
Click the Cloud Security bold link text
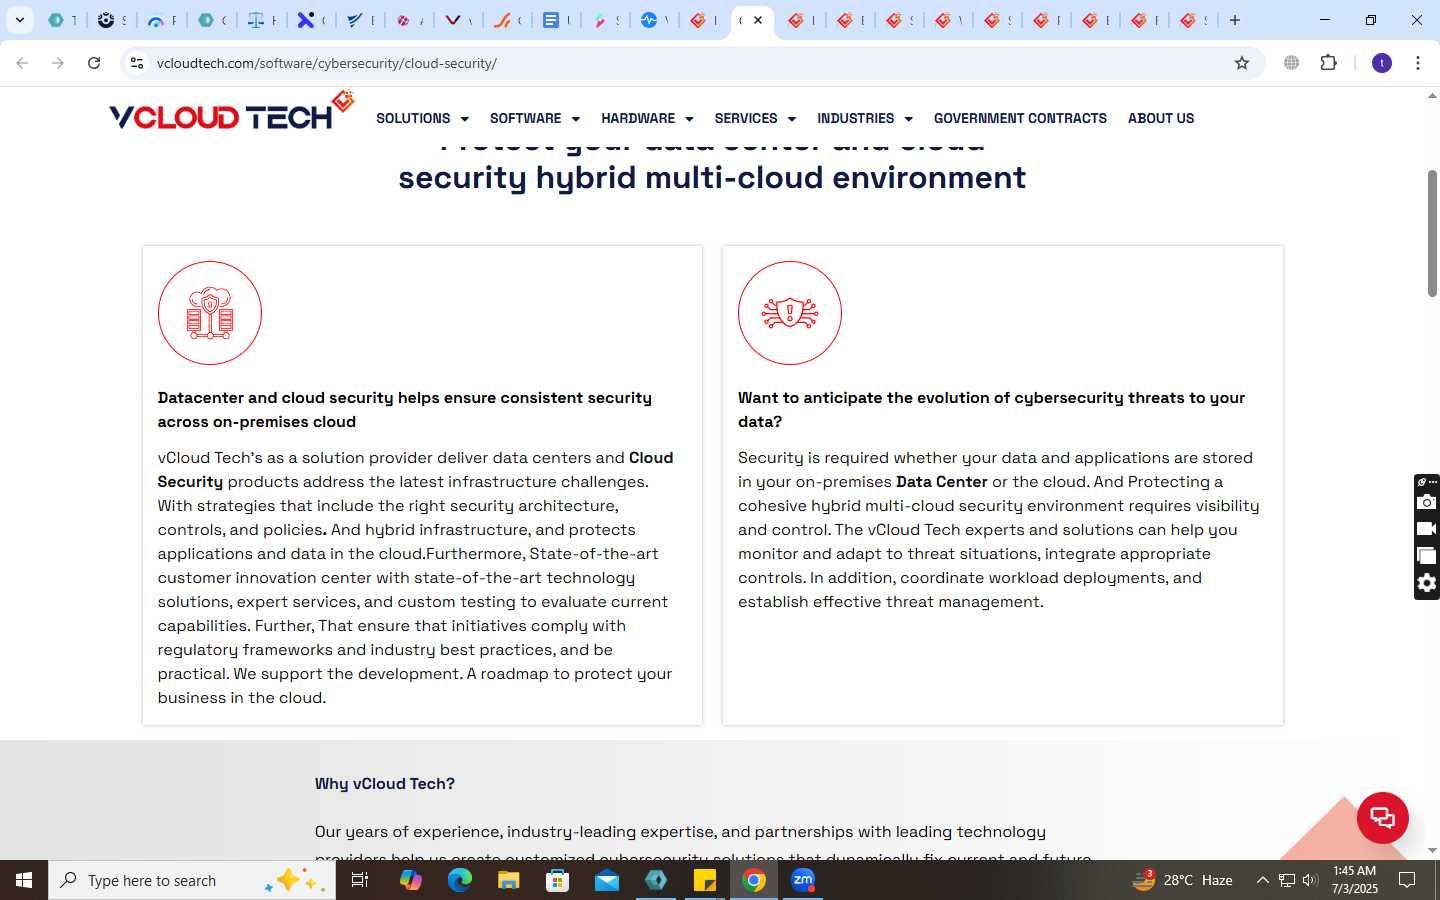coord(415,470)
